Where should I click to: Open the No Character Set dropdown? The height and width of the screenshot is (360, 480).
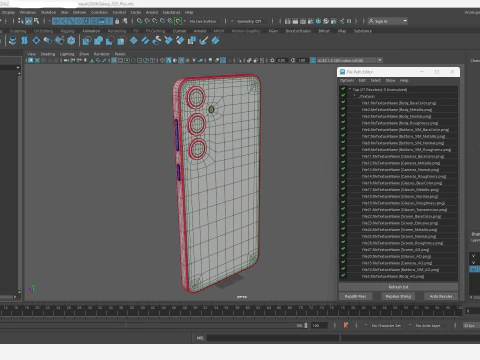click(386, 325)
